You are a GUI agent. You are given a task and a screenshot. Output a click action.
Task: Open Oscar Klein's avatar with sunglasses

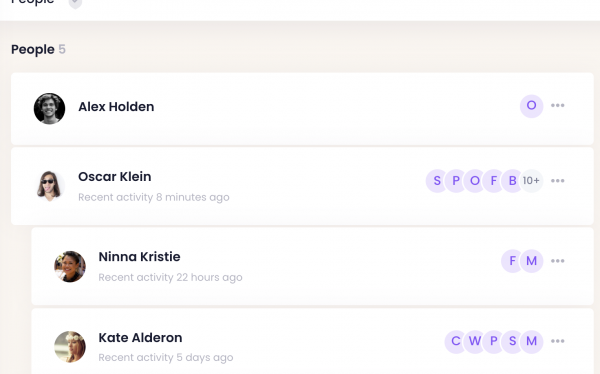coord(49,186)
